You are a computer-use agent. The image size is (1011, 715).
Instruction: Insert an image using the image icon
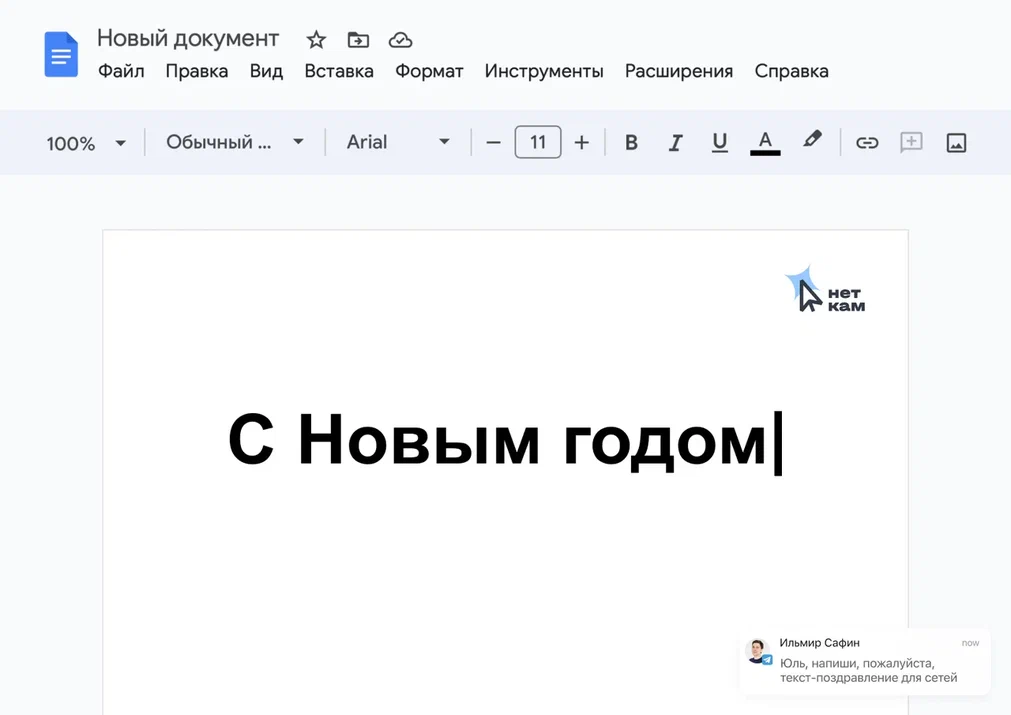[x=956, y=143]
